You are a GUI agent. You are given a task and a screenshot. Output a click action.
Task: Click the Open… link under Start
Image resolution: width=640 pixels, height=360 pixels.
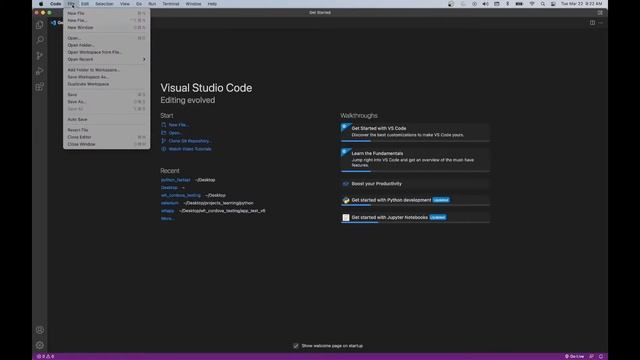pyautogui.click(x=175, y=133)
